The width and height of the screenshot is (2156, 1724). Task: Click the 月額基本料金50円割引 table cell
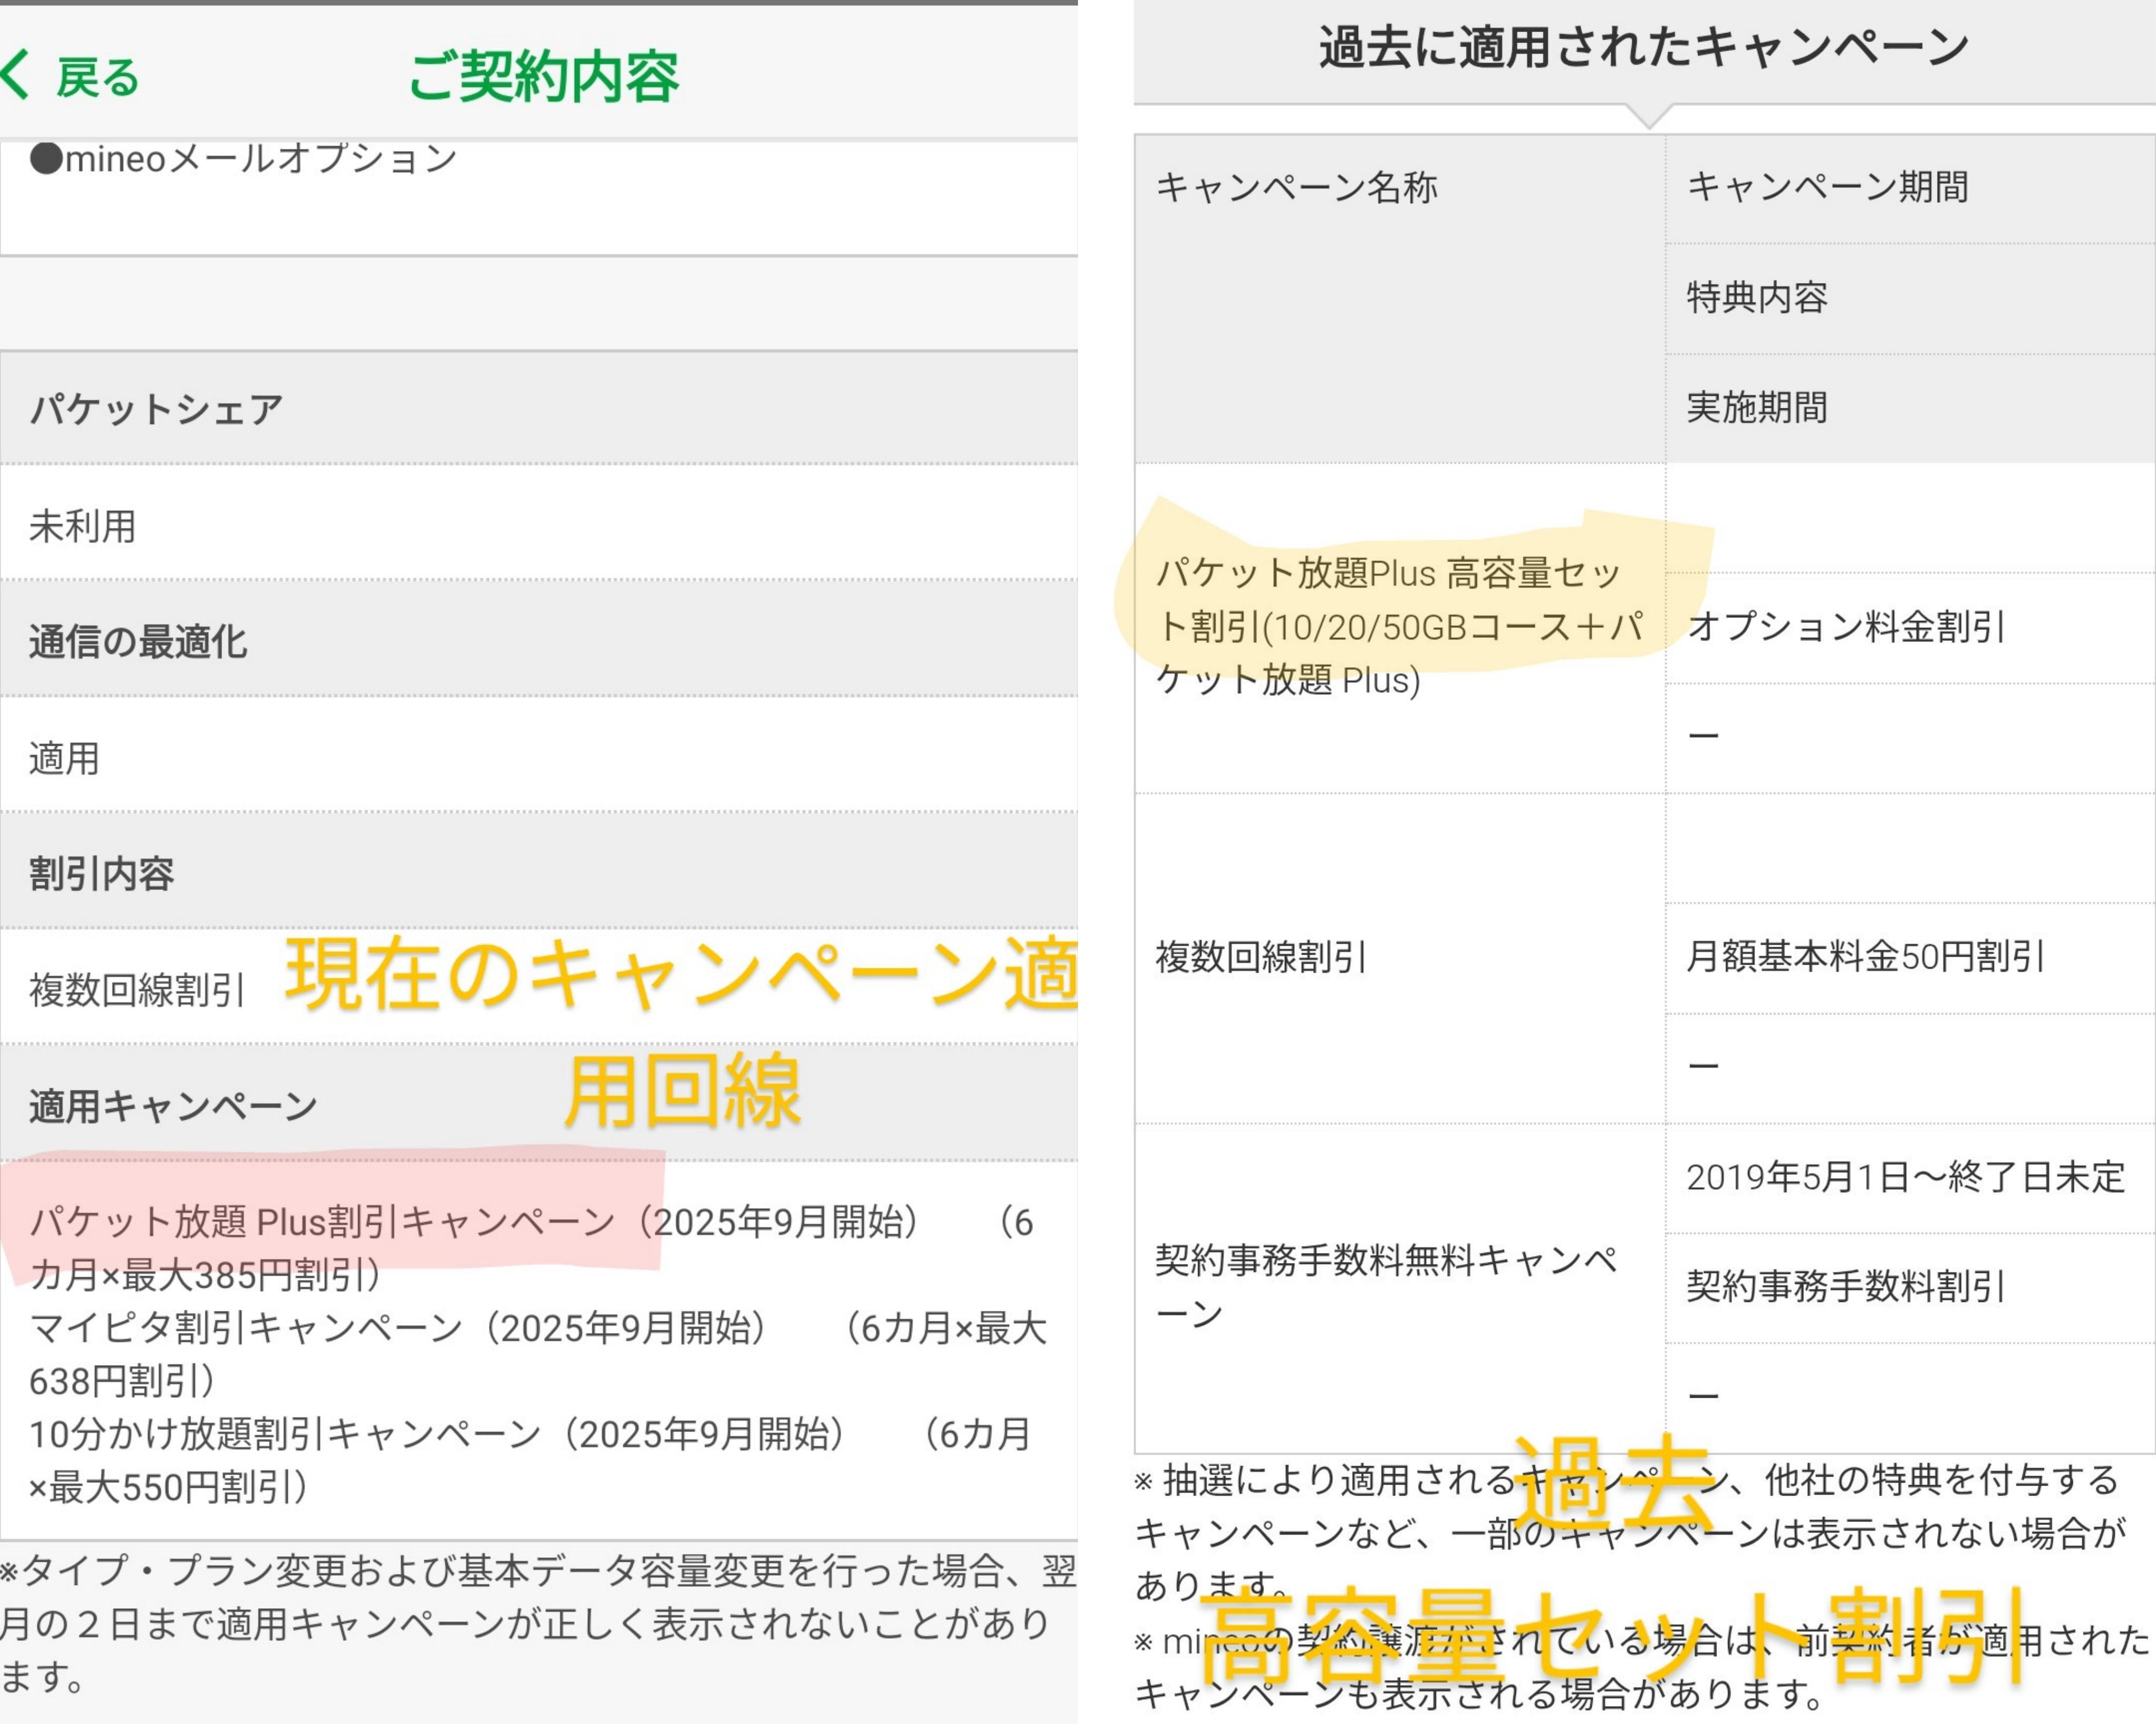pos(1865,957)
